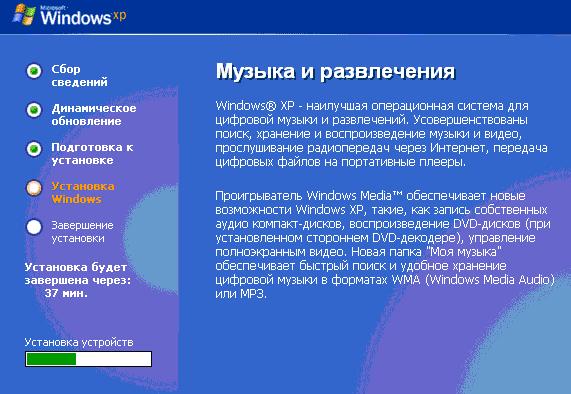
Task: Click the device installation progress bar
Action: [88, 359]
